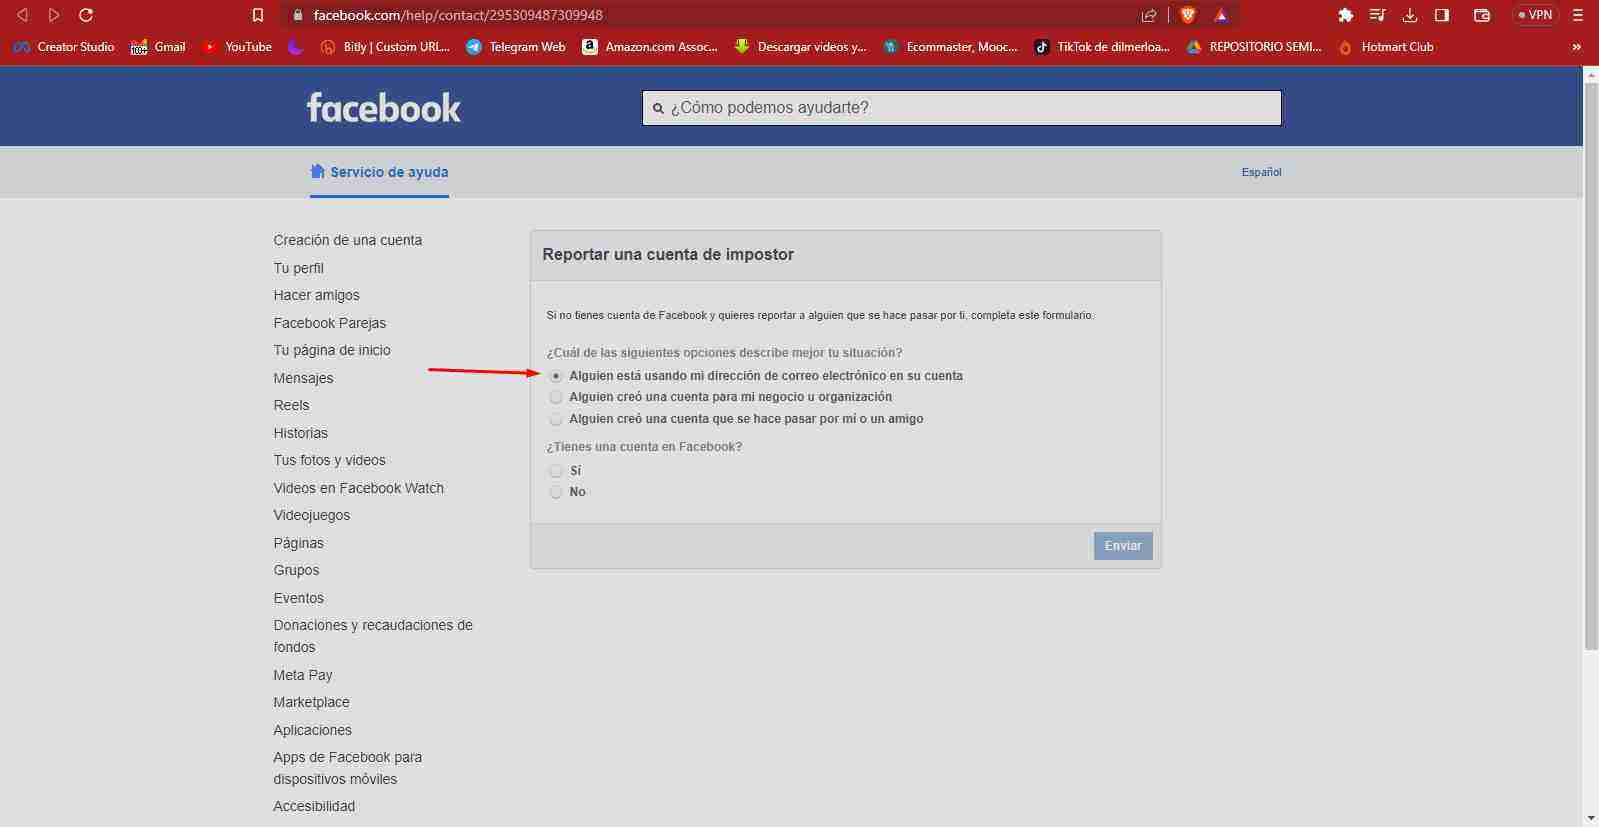Select 'se hace pasar por mí o un amigo' option

556,419
